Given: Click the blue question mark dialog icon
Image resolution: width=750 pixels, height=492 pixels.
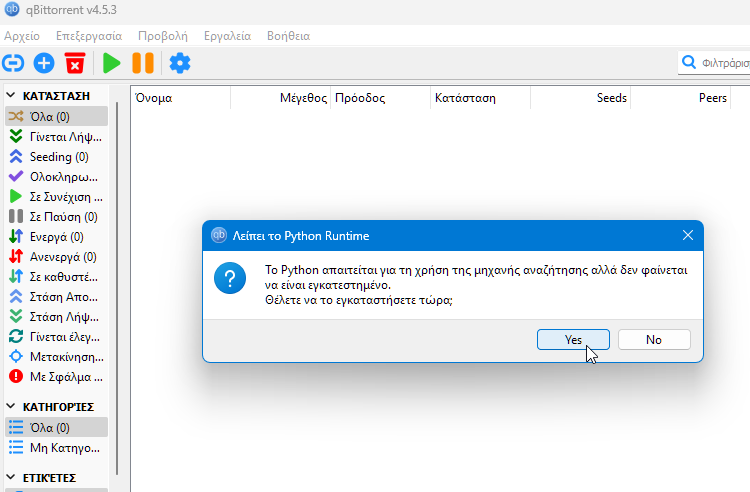Looking at the screenshot, I should click(230, 278).
